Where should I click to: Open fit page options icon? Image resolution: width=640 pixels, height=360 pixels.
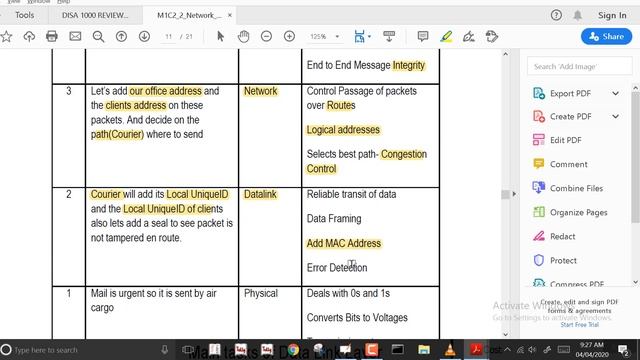(361, 36)
